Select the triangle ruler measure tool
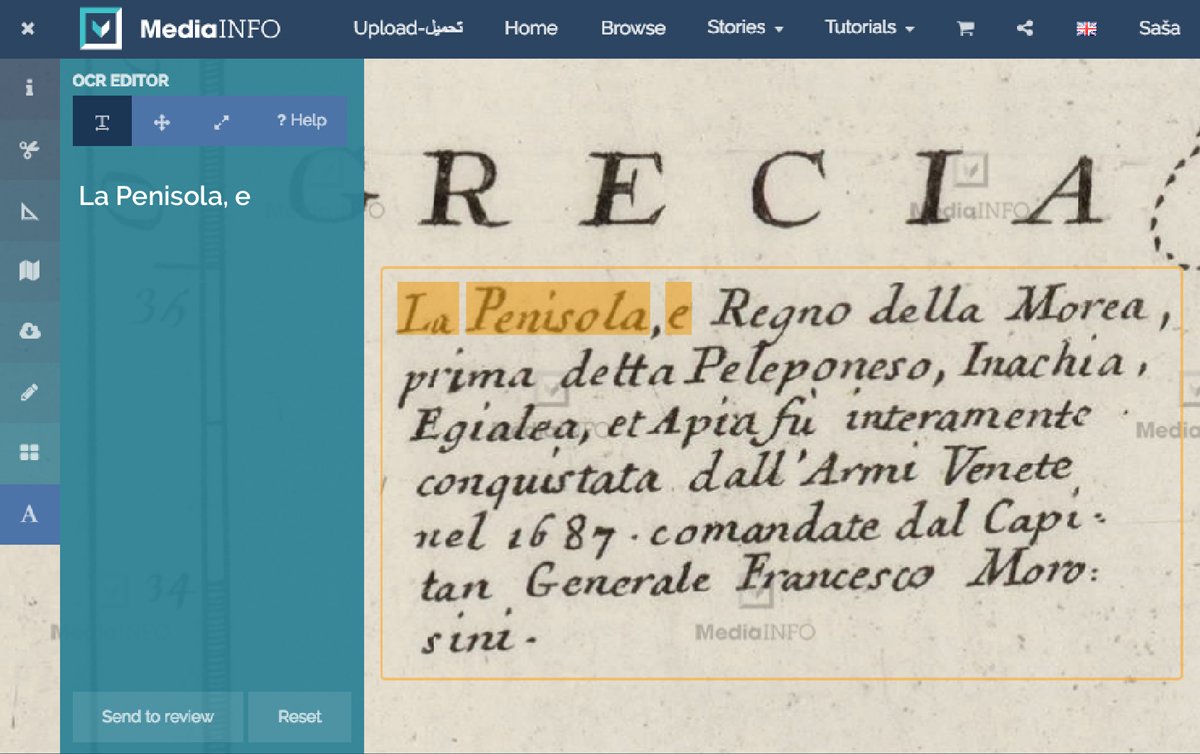The height and width of the screenshot is (754, 1200). pyautogui.click(x=29, y=211)
